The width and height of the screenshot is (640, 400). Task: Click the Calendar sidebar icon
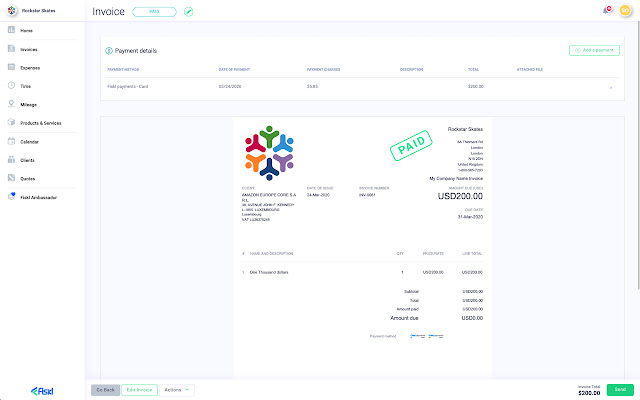pyautogui.click(x=11, y=141)
